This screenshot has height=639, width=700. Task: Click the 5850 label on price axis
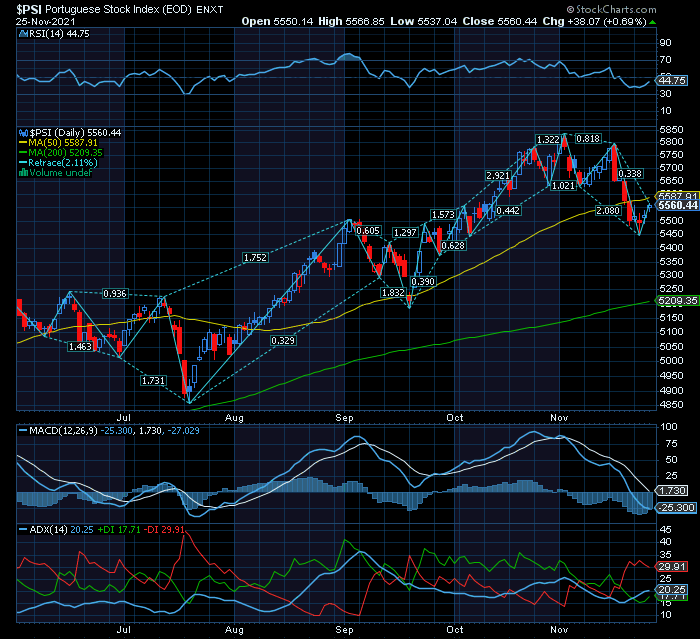point(671,129)
